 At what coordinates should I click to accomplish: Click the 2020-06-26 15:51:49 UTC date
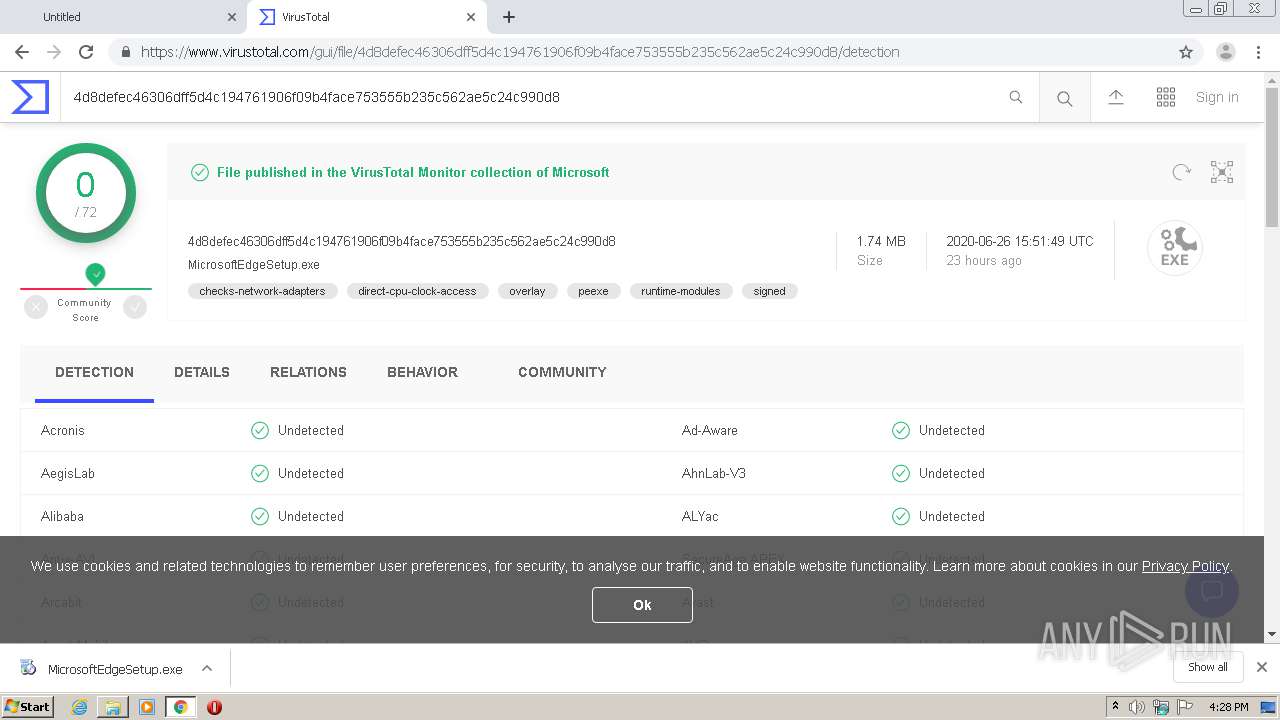(1020, 241)
